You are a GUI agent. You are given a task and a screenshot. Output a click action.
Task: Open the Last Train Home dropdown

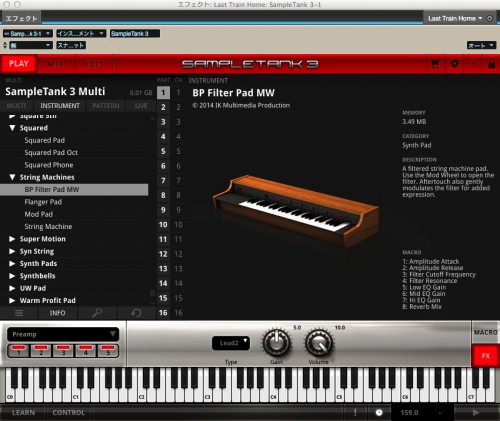[x=455, y=19]
